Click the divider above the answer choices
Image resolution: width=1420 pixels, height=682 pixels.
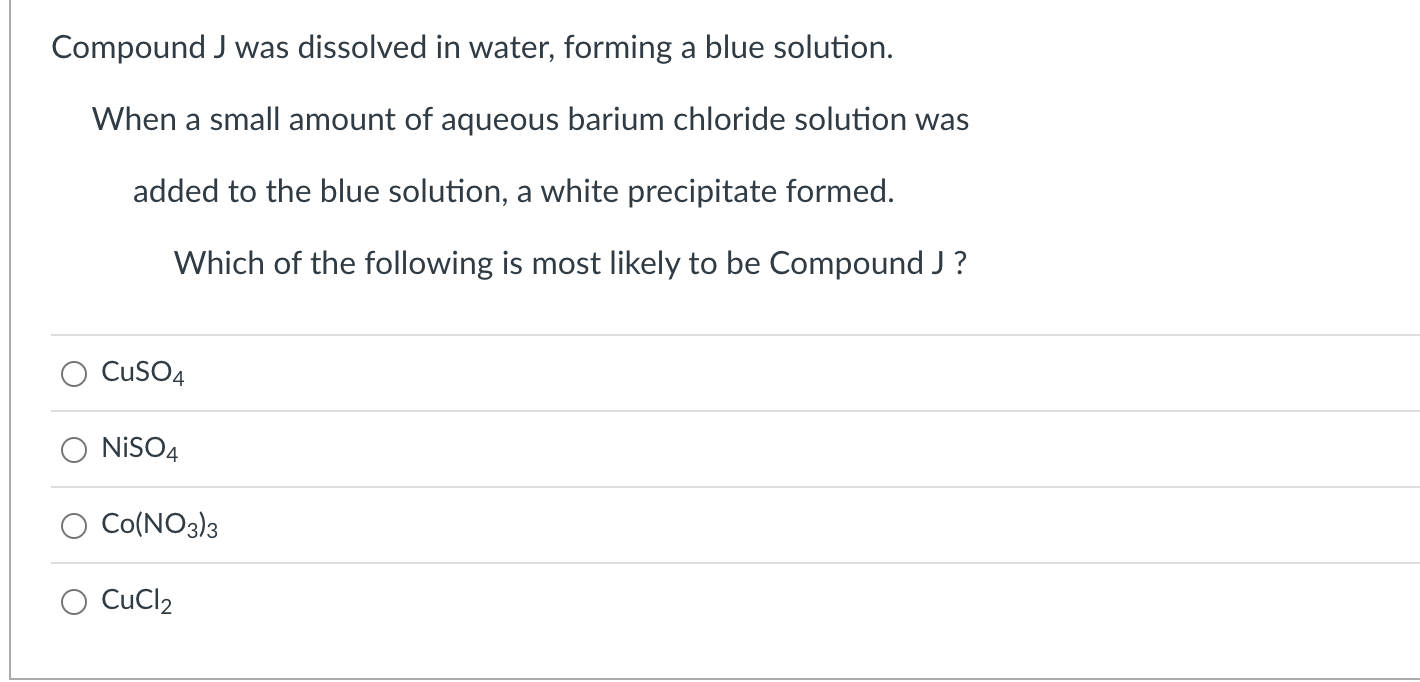coord(700,335)
